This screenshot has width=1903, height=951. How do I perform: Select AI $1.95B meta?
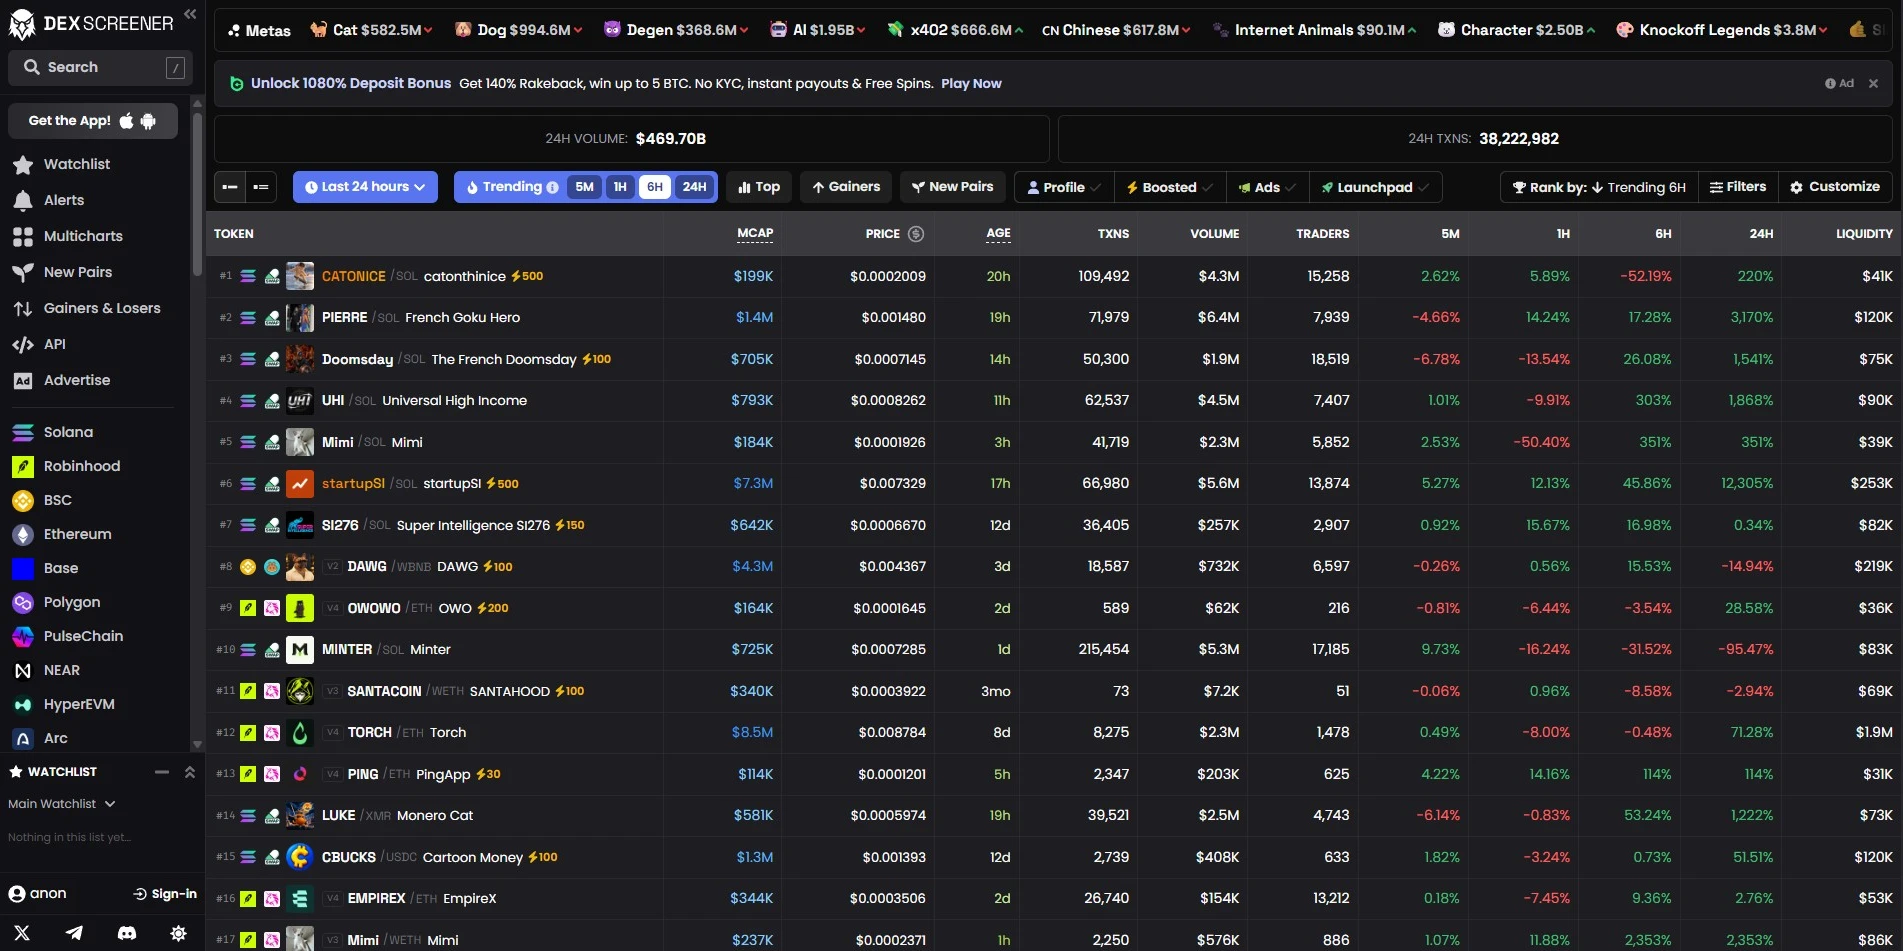point(818,30)
